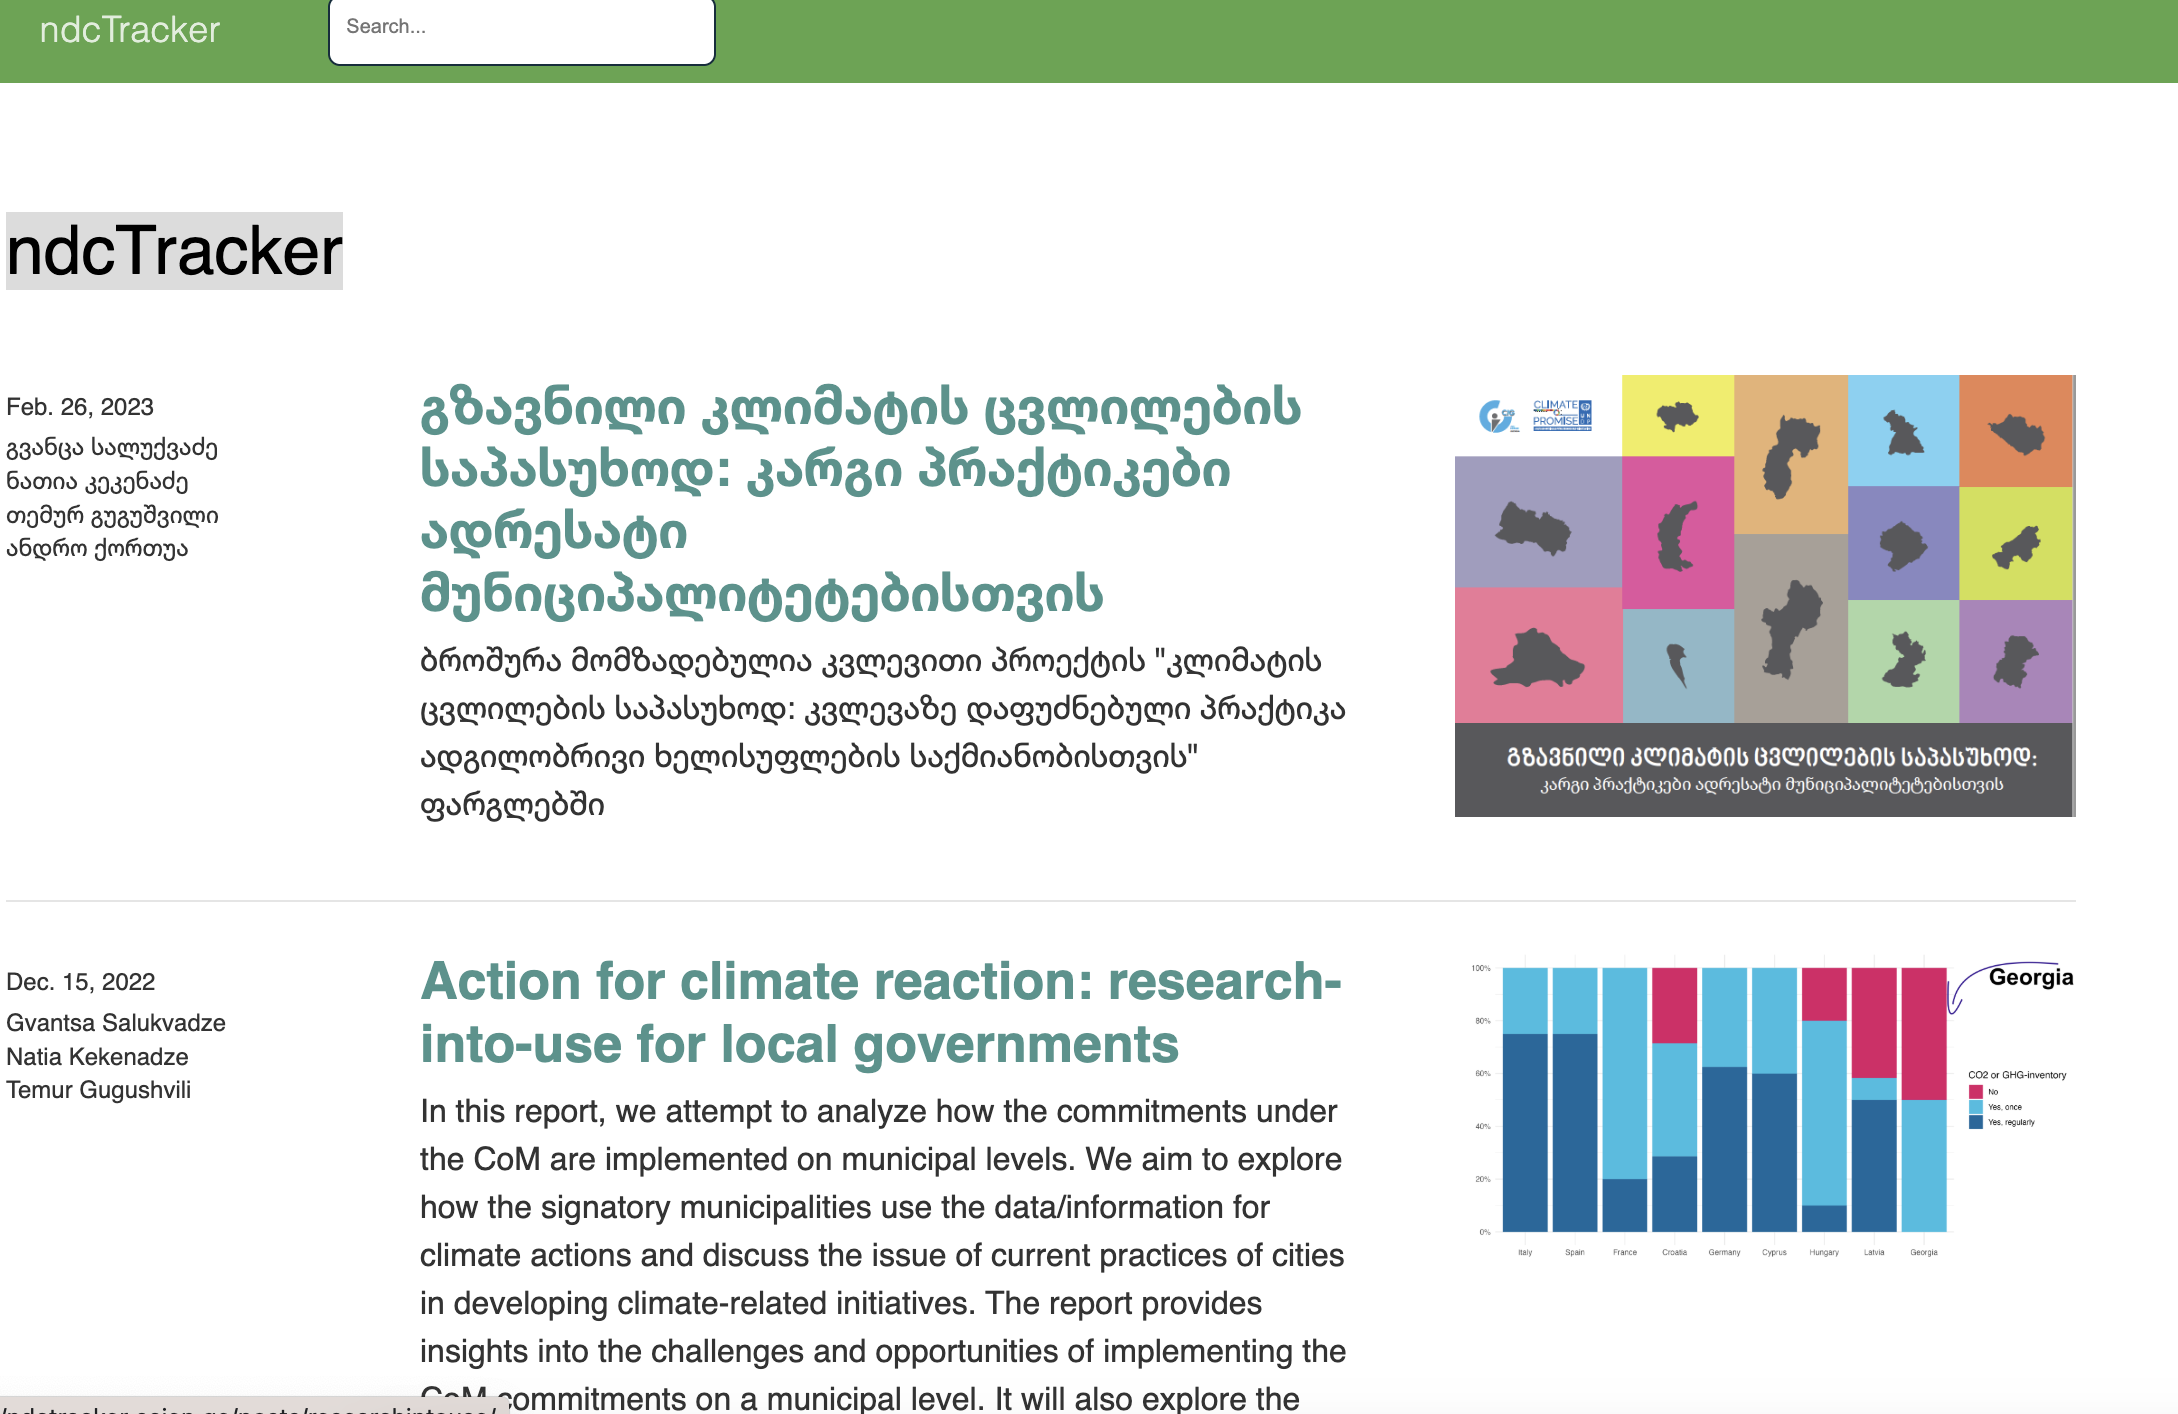Click the Italy bar in the chart
2178x1414 pixels.
point(1525,1100)
